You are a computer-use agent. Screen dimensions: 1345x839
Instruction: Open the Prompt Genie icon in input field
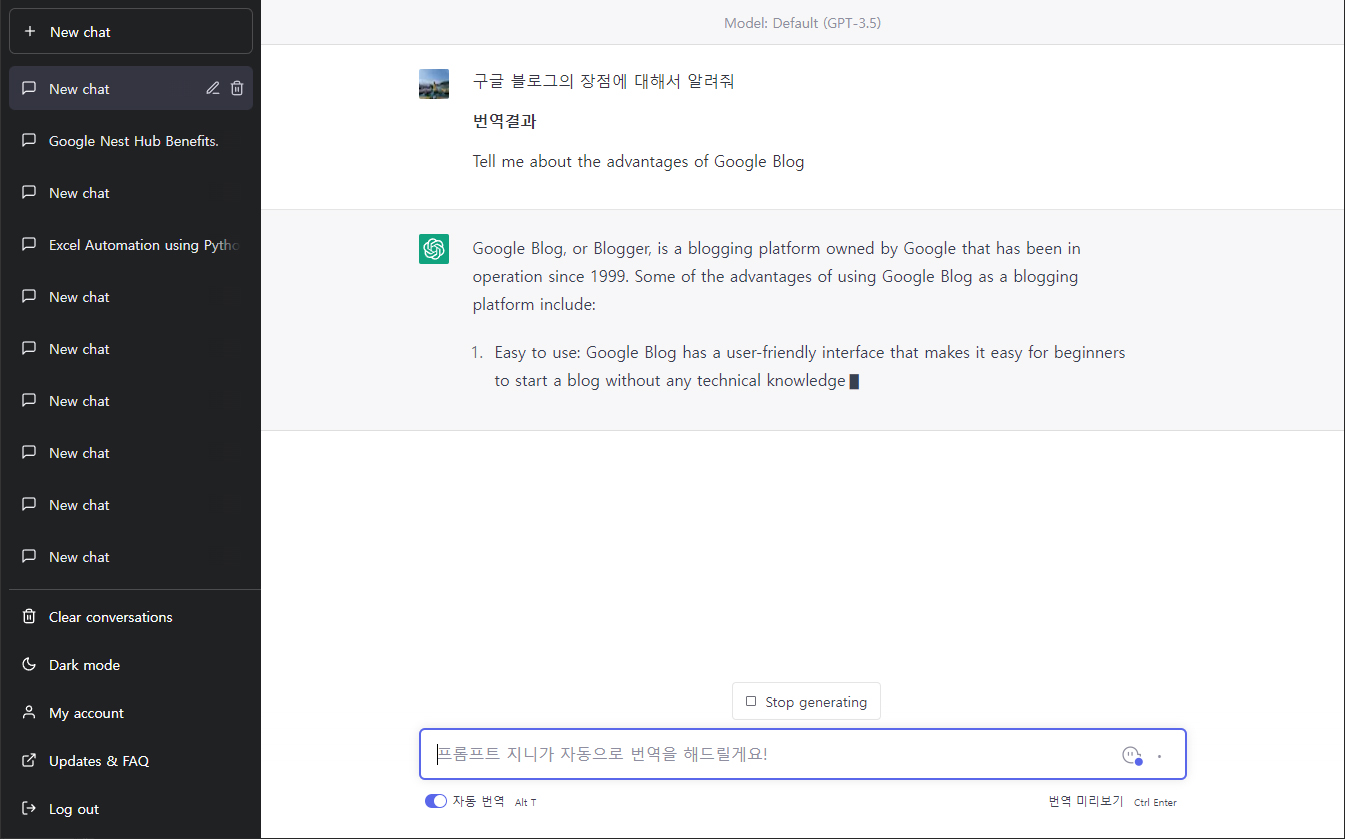1131,755
